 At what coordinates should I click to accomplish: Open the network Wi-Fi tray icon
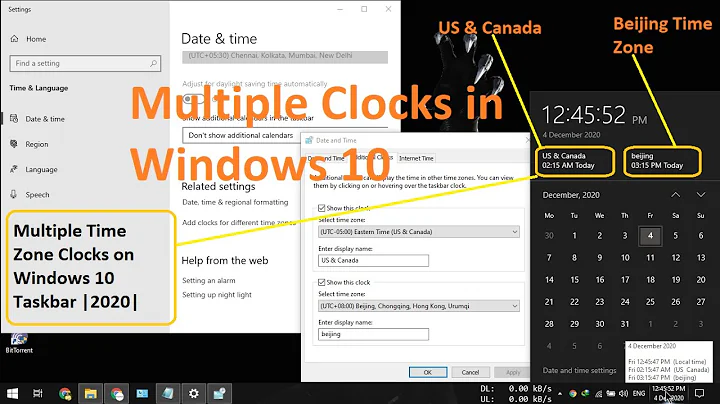click(598, 393)
